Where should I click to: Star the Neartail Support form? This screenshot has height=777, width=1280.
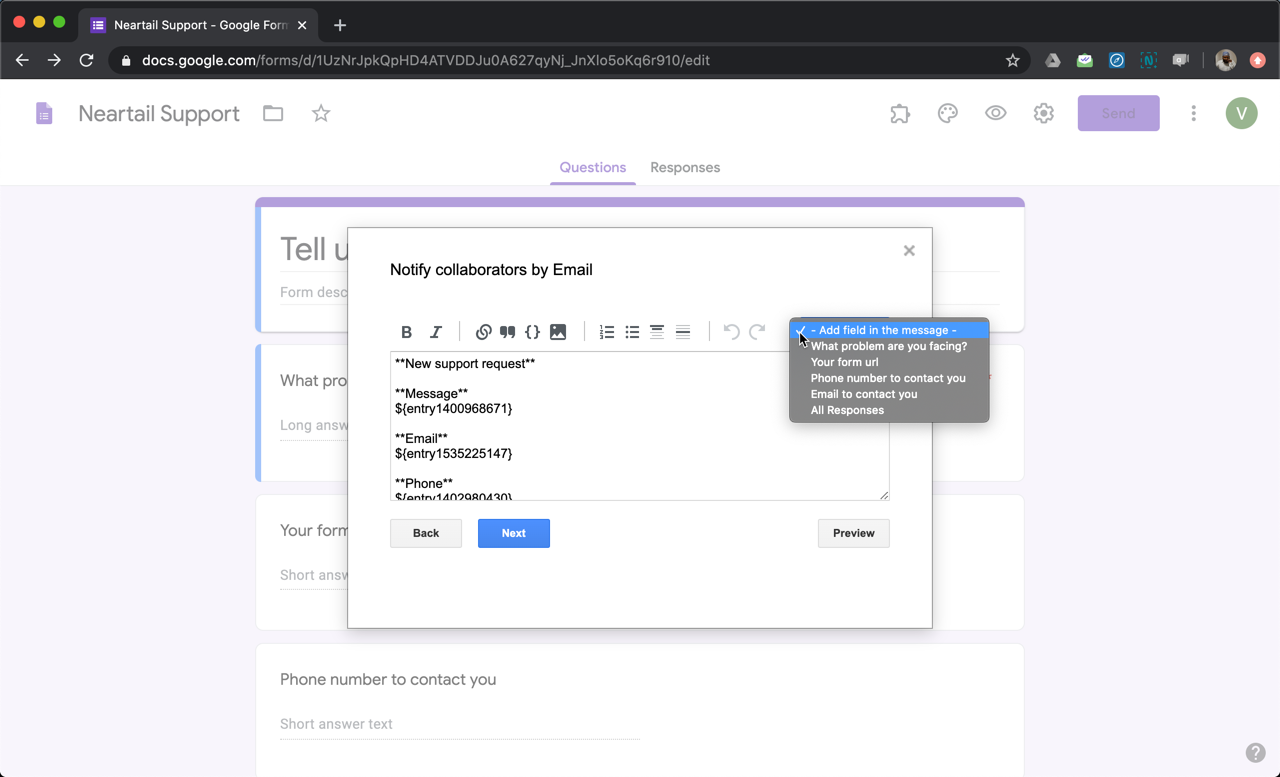pos(321,113)
